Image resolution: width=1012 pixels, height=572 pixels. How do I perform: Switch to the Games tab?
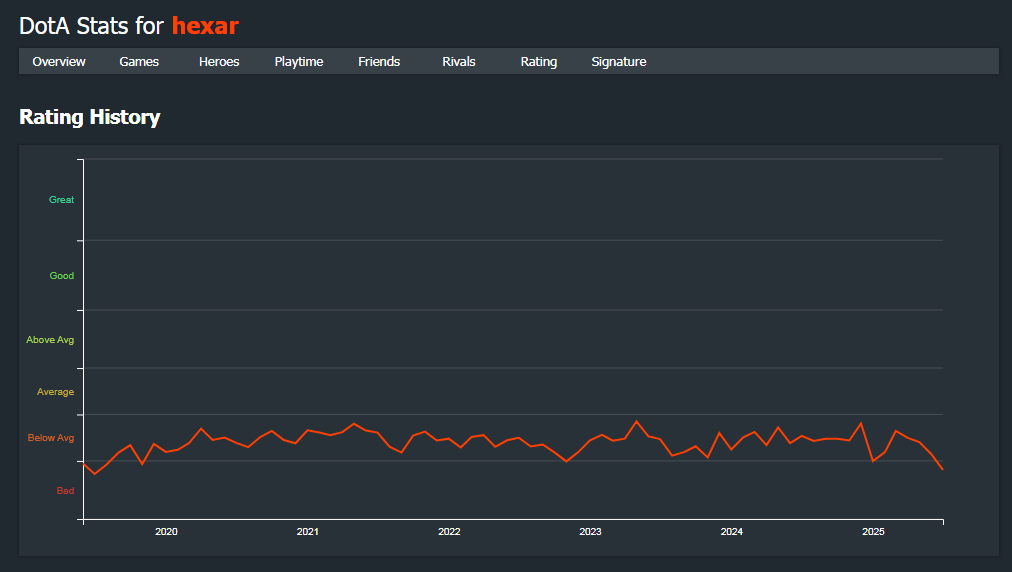point(139,61)
